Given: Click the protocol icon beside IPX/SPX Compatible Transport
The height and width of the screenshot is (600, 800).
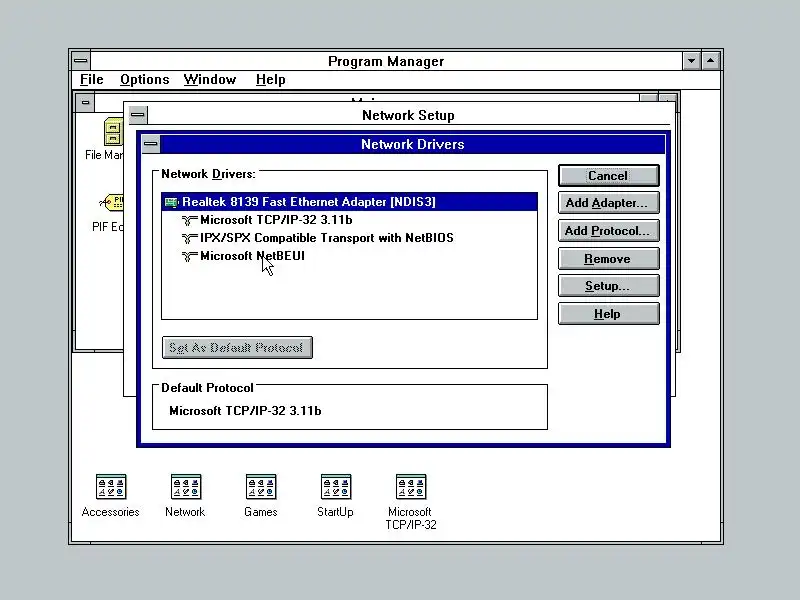Looking at the screenshot, I should [189, 238].
